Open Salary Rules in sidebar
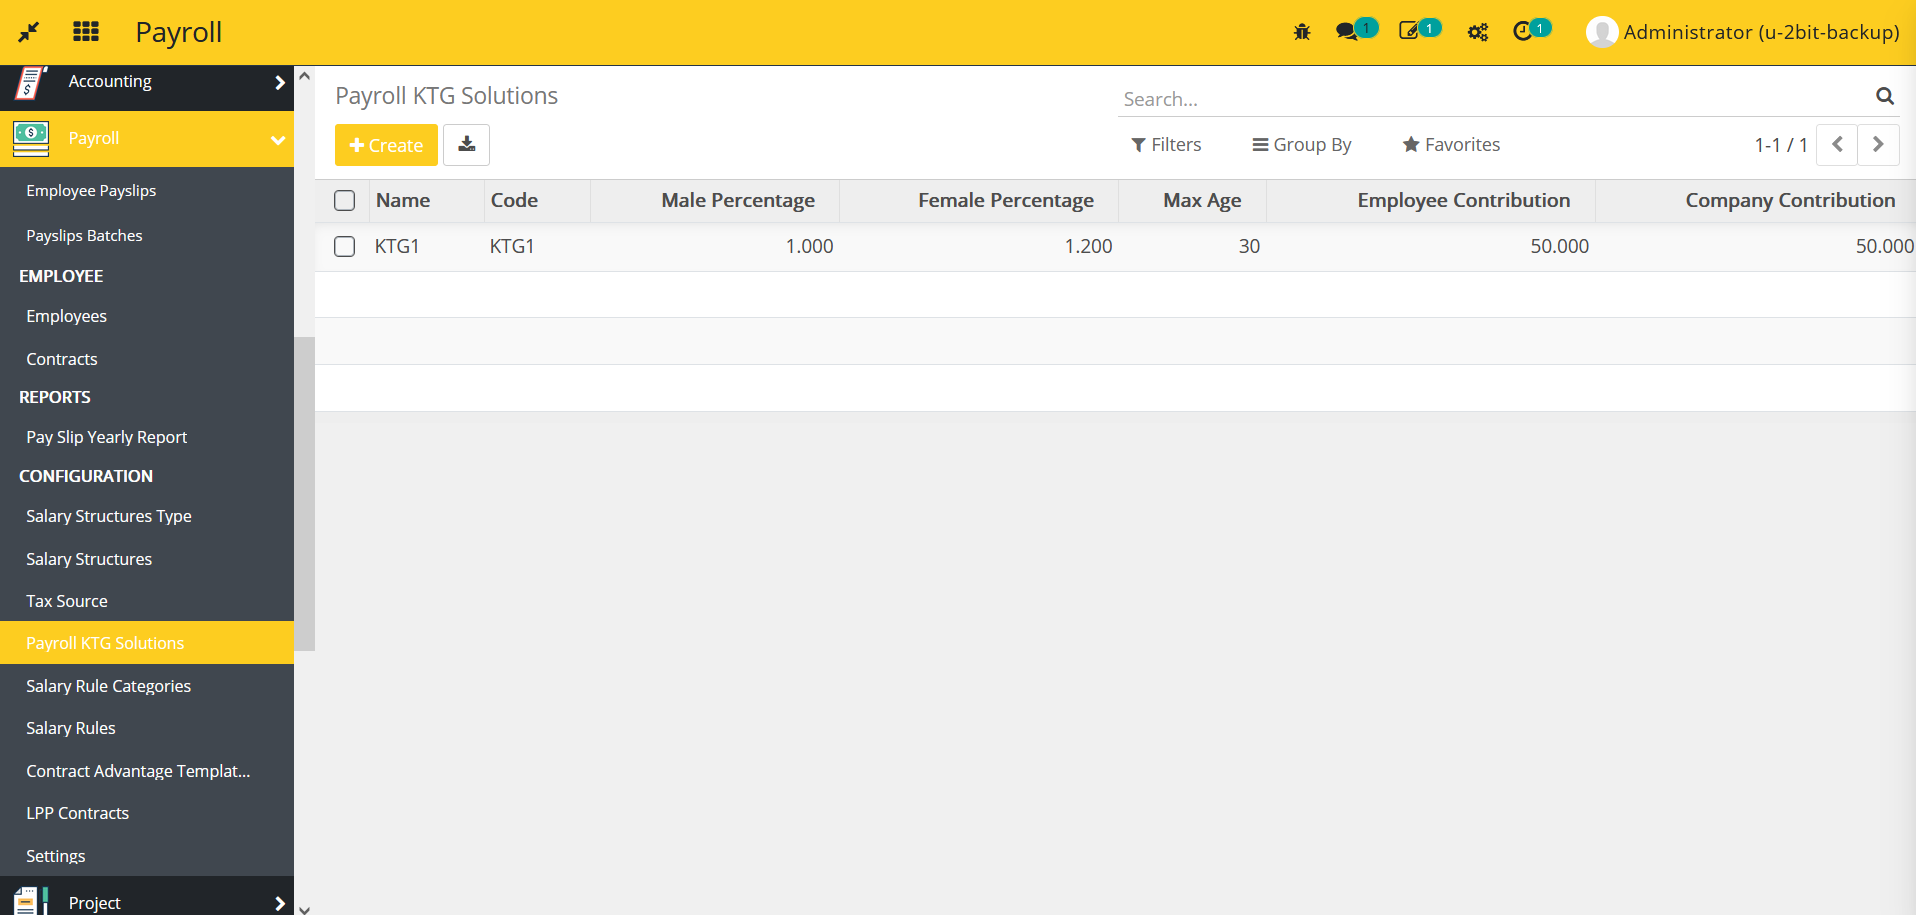Screen dimensions: 1916x915 tap(71, 728)
